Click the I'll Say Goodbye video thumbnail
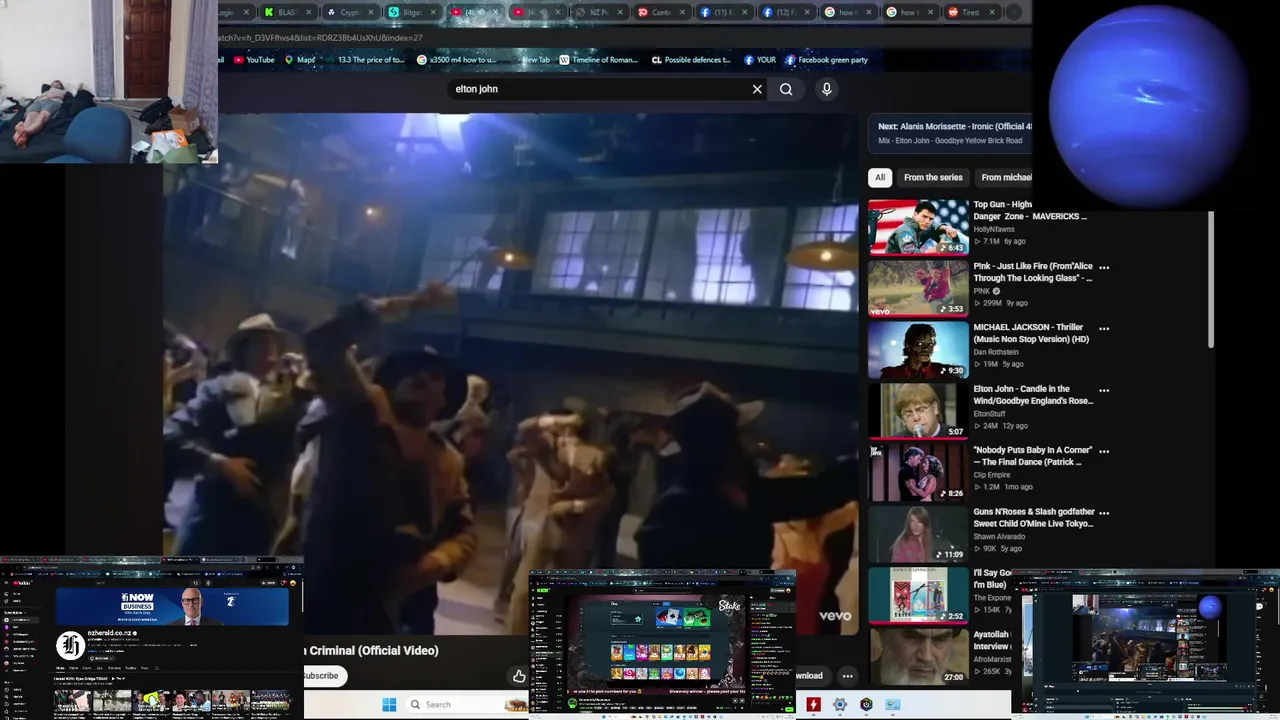 coord(918,596)
